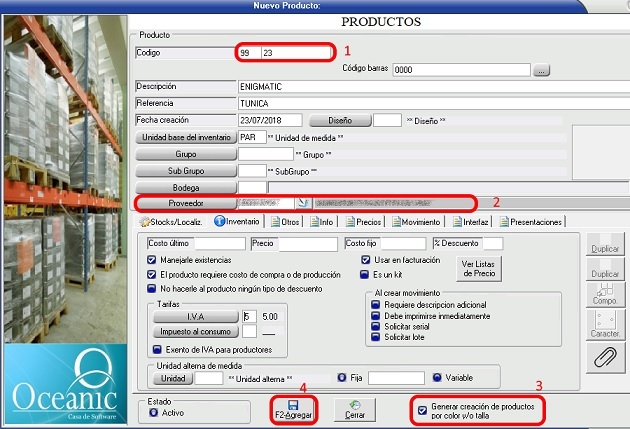Image resolution: width=630 pixels, height=429 pixels.
Task: Click the Caracter. button on right
Action: coord(606,323)
